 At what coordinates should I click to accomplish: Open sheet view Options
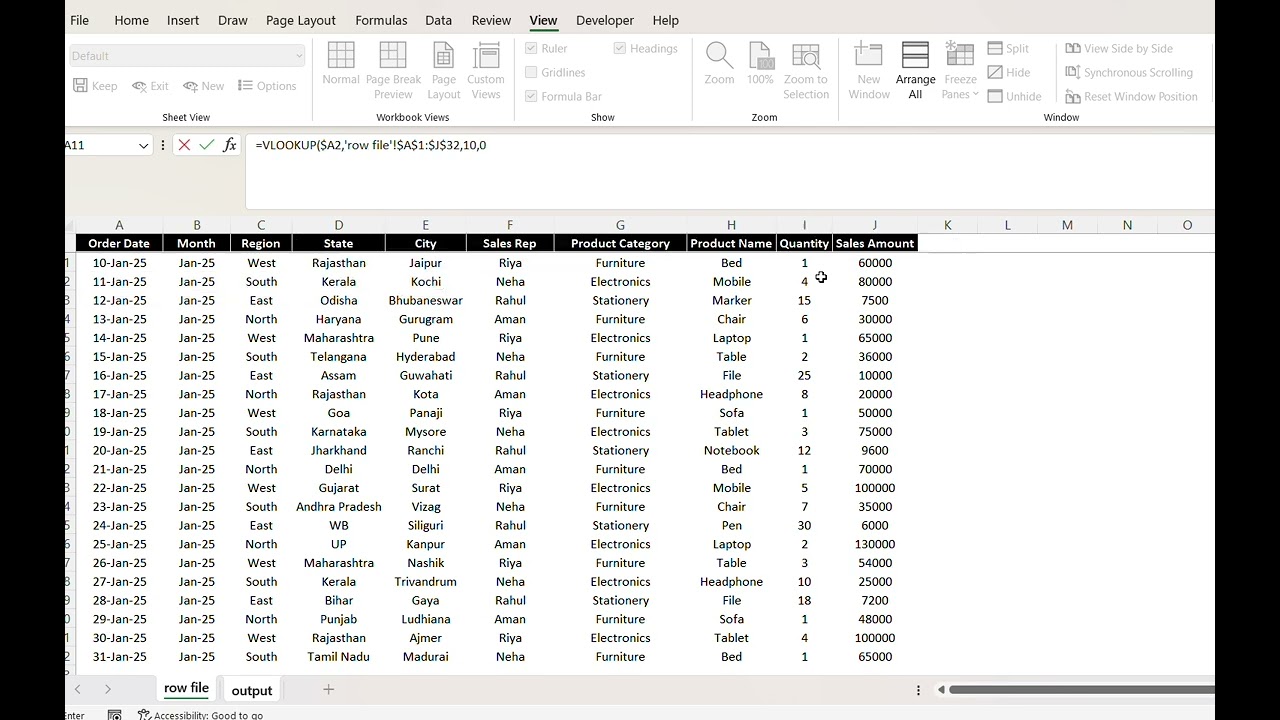pyautogui.click(x=267, y=86)
